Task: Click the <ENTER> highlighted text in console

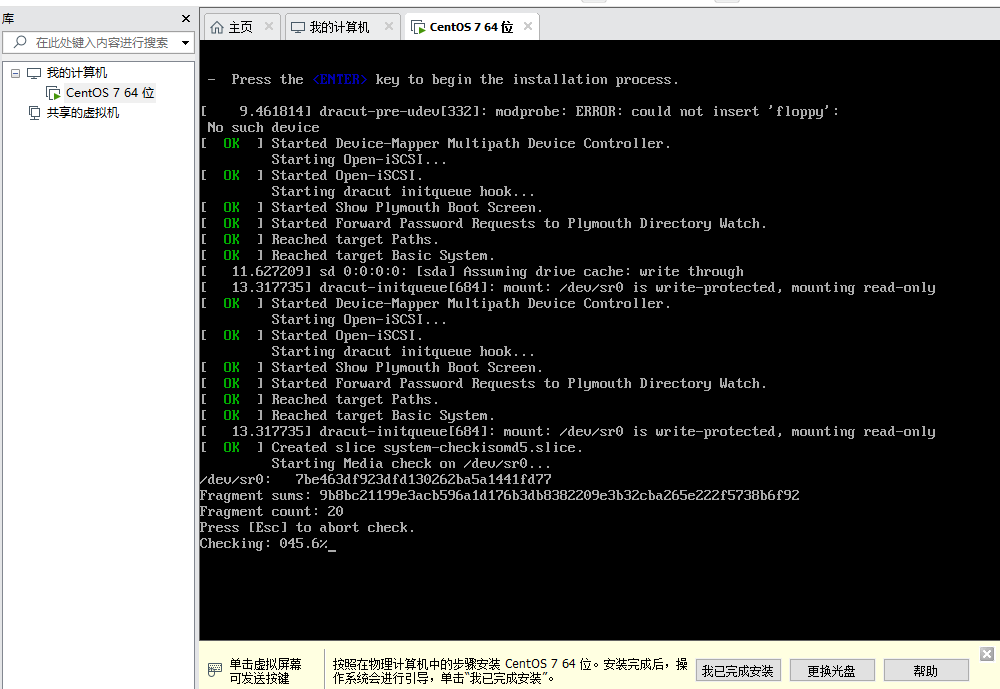Action: (x=340, y=80)
